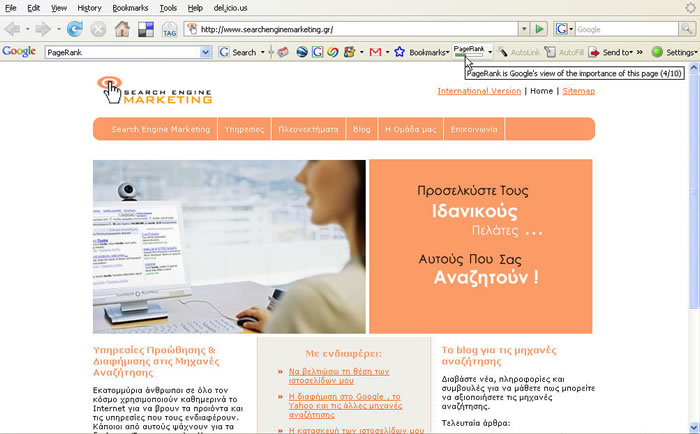Open the del.icio.us menu
Viewport: 700px width, 434px height.
(230, 8)
